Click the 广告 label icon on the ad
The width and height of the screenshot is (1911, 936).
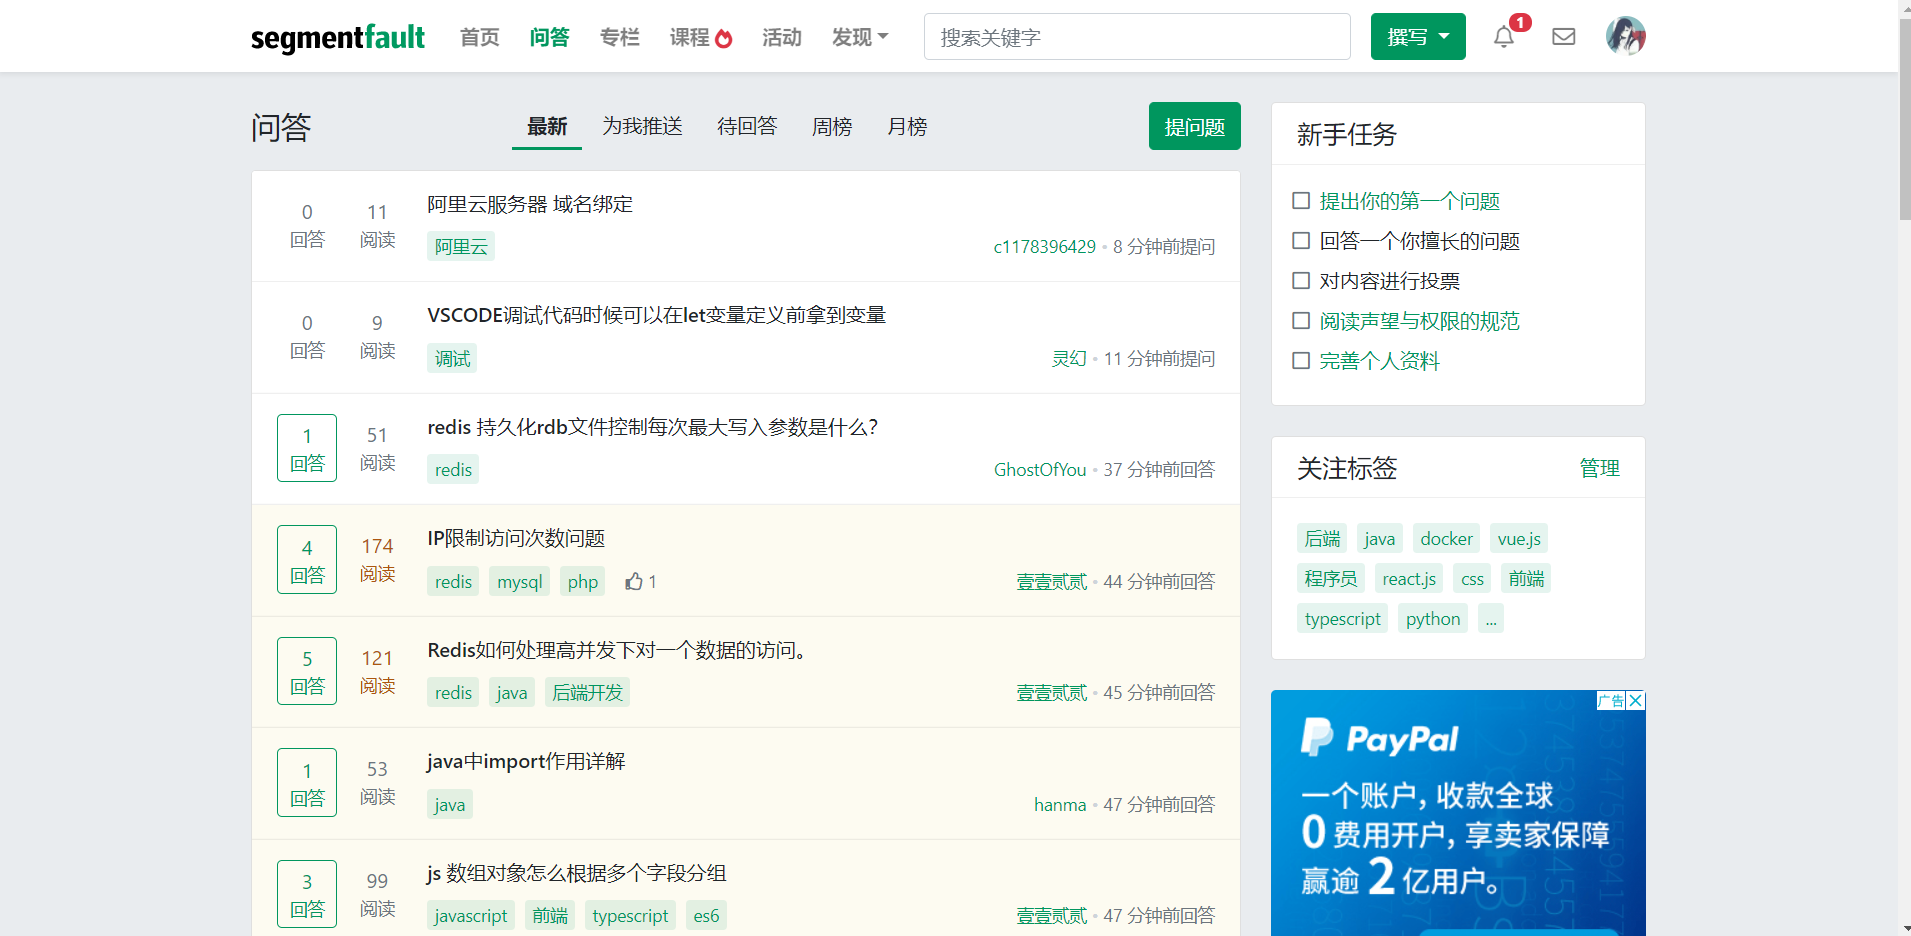pos(1611,700)
